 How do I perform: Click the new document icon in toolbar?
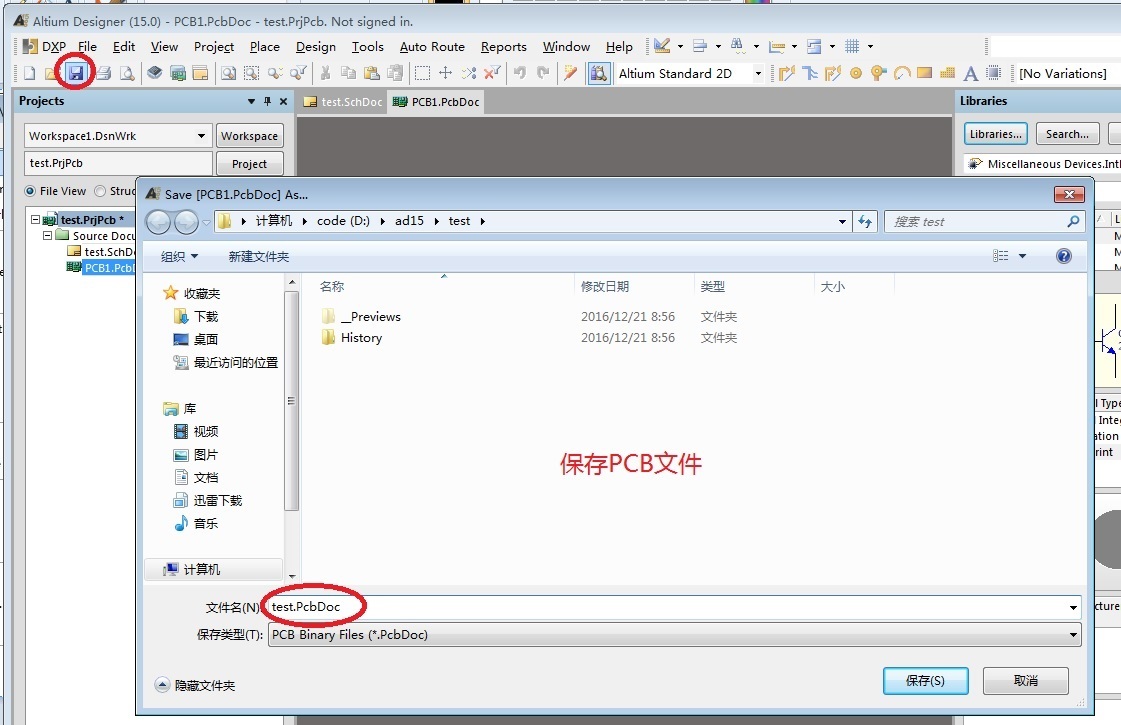pyautogui.click(x=29, y=73)
